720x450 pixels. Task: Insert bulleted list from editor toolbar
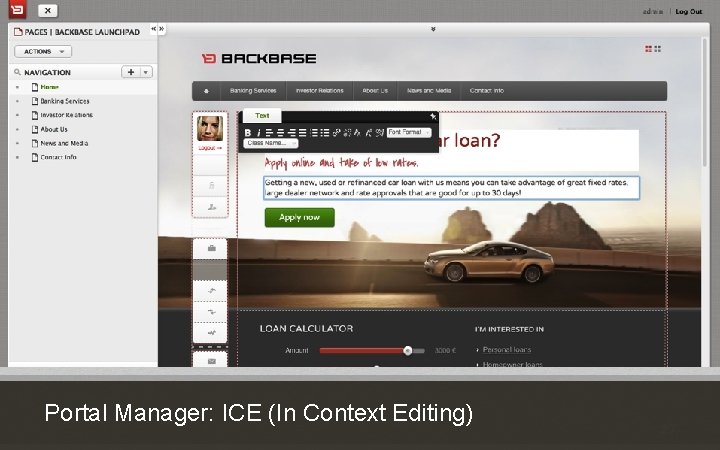click(x=325, y=133)
